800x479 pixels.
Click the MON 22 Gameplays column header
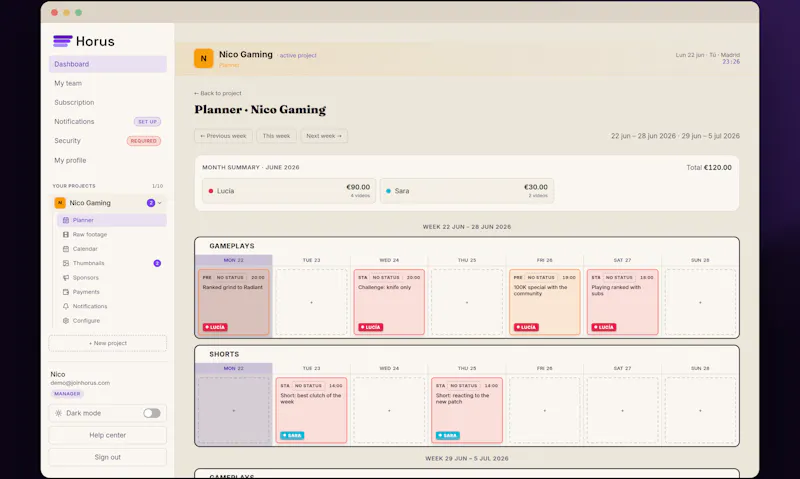click(x=234, y=260)
